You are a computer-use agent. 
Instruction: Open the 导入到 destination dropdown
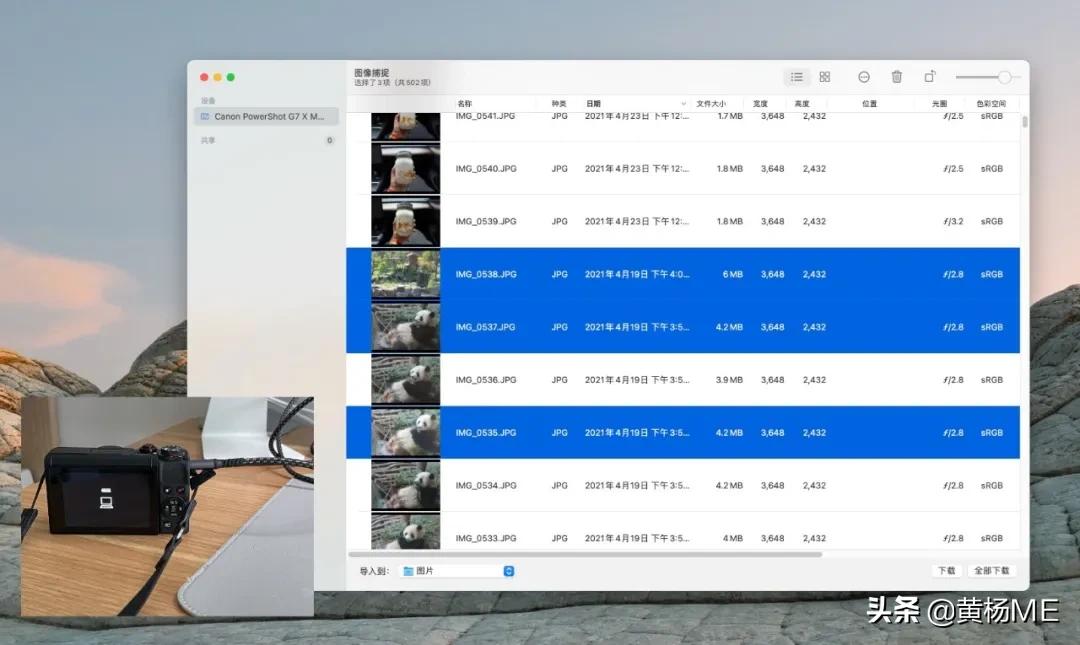coord(508,569)
